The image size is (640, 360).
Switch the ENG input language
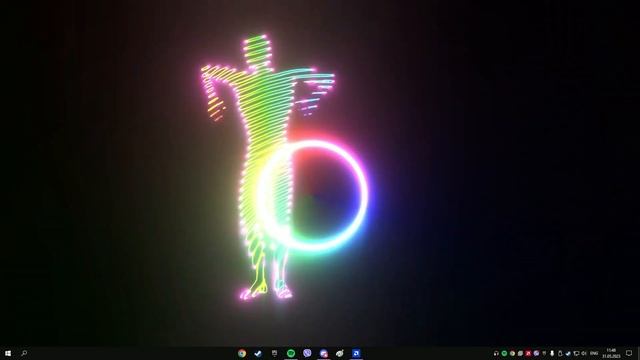coord(594,353)
